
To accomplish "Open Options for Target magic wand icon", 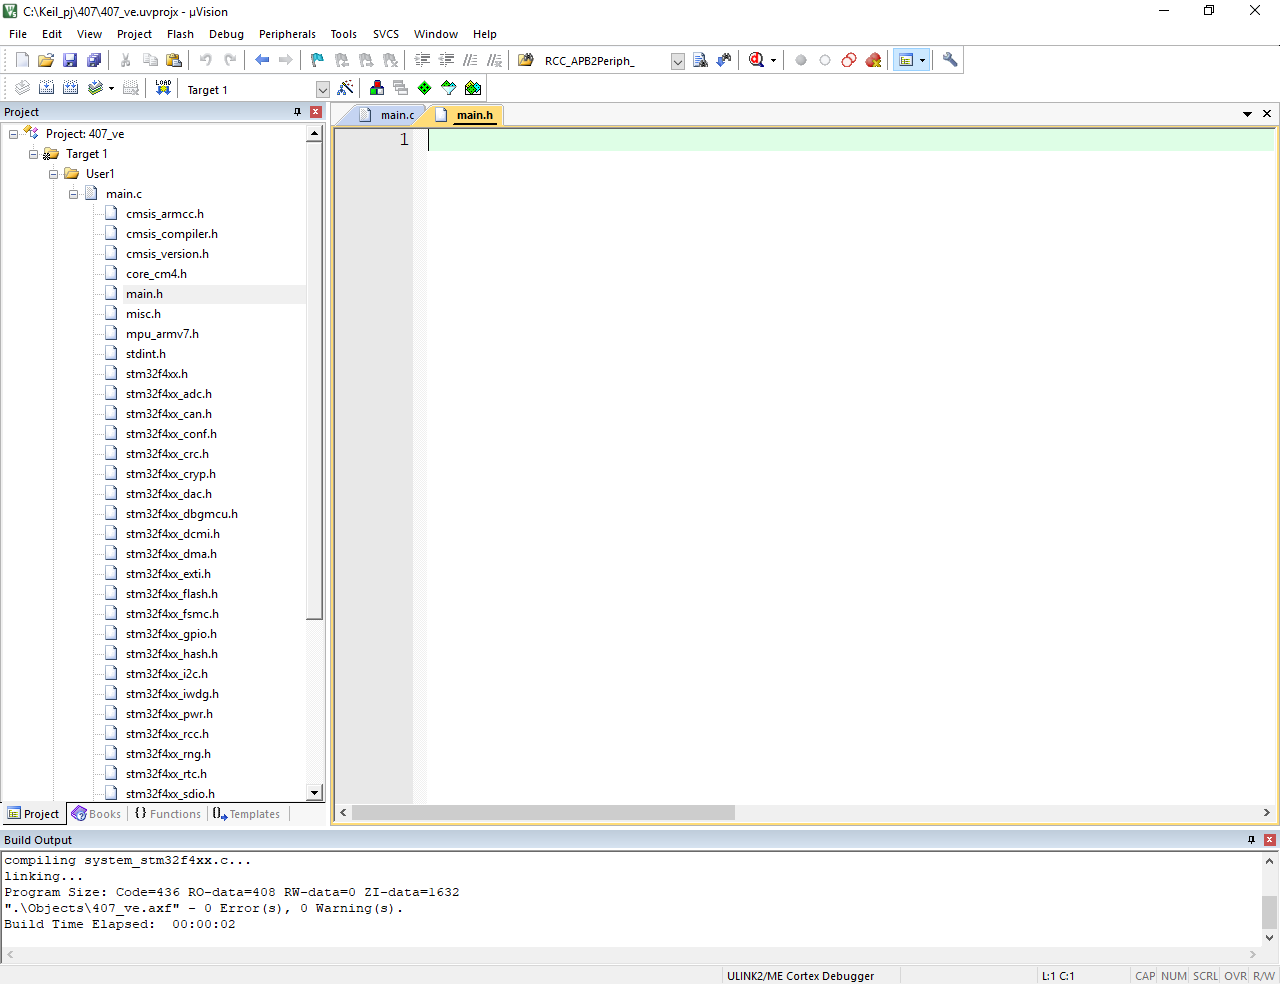I will 345,88.
